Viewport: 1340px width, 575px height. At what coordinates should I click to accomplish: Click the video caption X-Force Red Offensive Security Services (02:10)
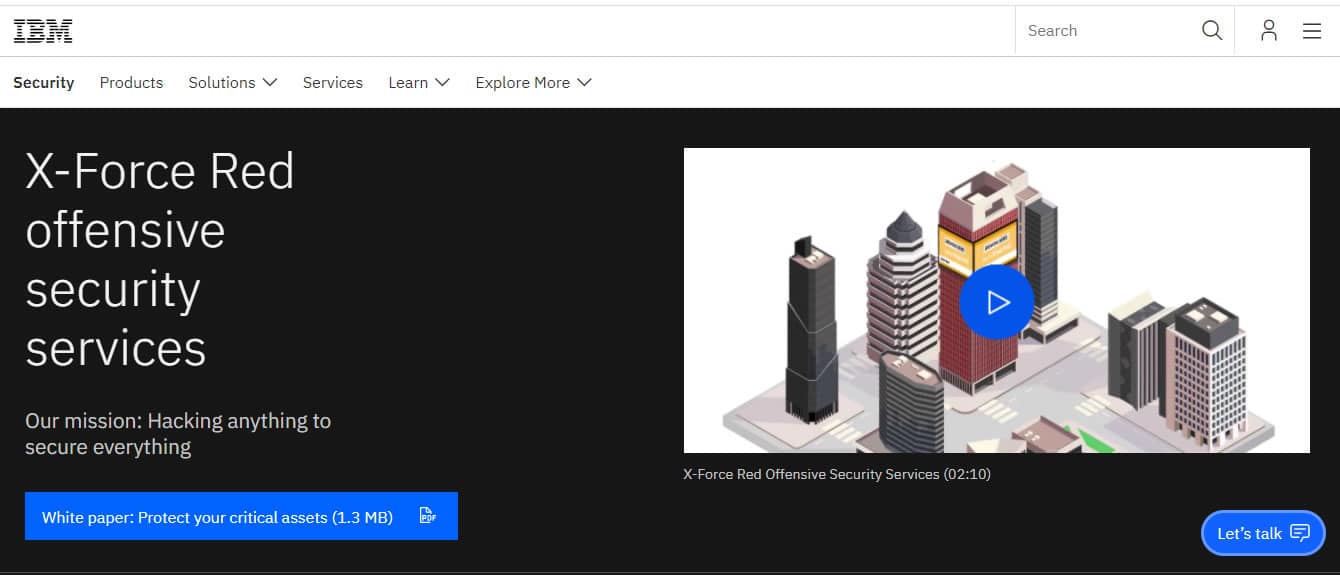pyautogui.click(x=837, y=474)
